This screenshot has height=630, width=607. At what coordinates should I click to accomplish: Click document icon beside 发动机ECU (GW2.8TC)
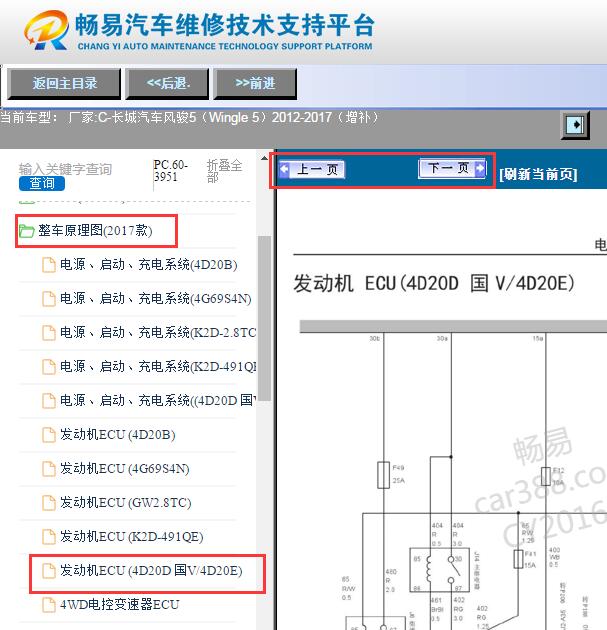click(49, 503)
